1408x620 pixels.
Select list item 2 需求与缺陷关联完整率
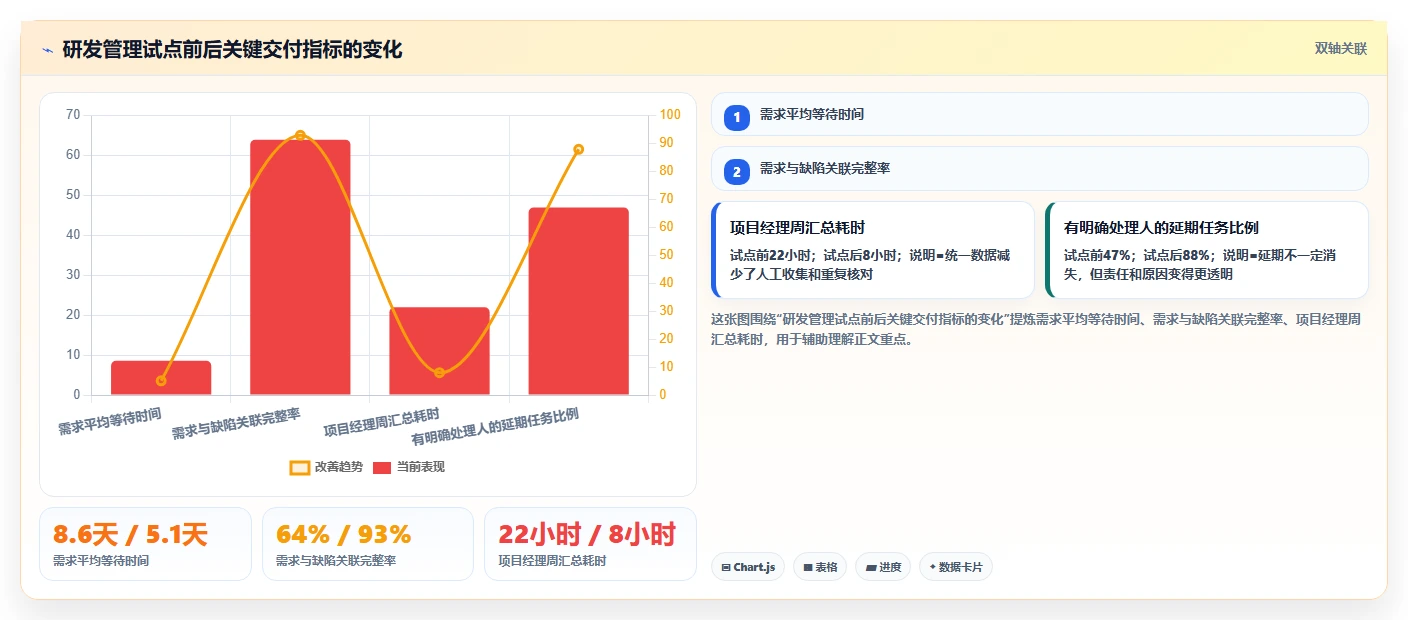click(1039, 169)
